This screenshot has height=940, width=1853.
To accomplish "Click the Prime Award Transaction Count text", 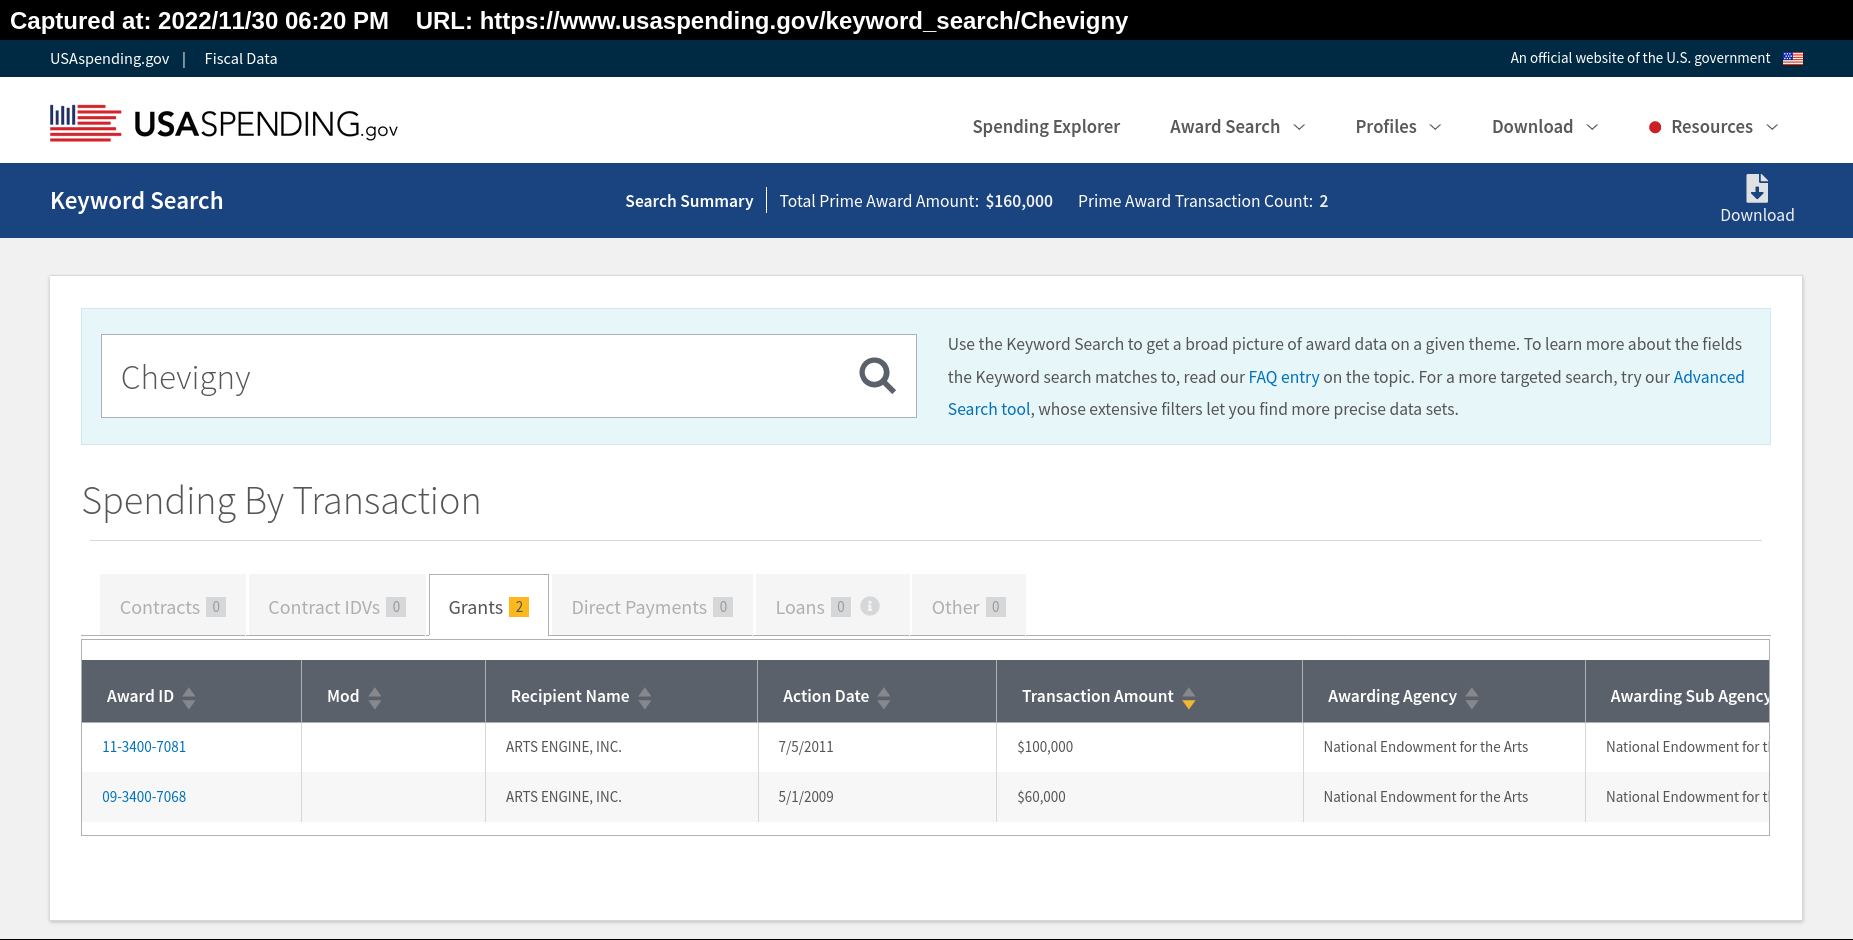I will pos(1203,201).
